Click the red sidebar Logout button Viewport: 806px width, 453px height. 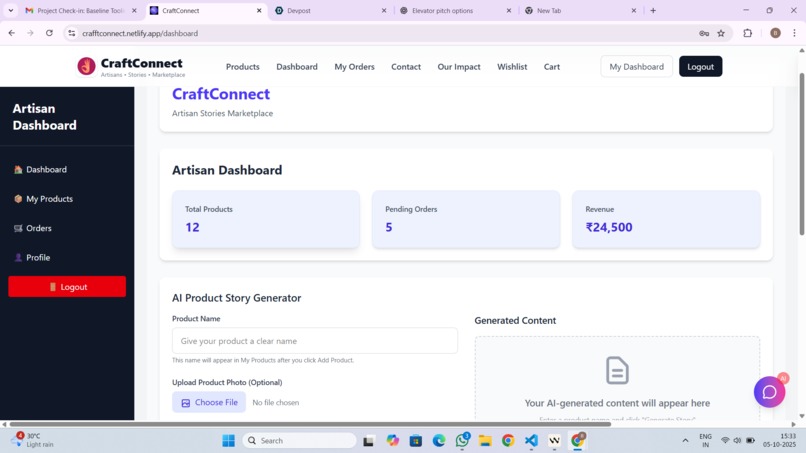click(x=67, y=286)
